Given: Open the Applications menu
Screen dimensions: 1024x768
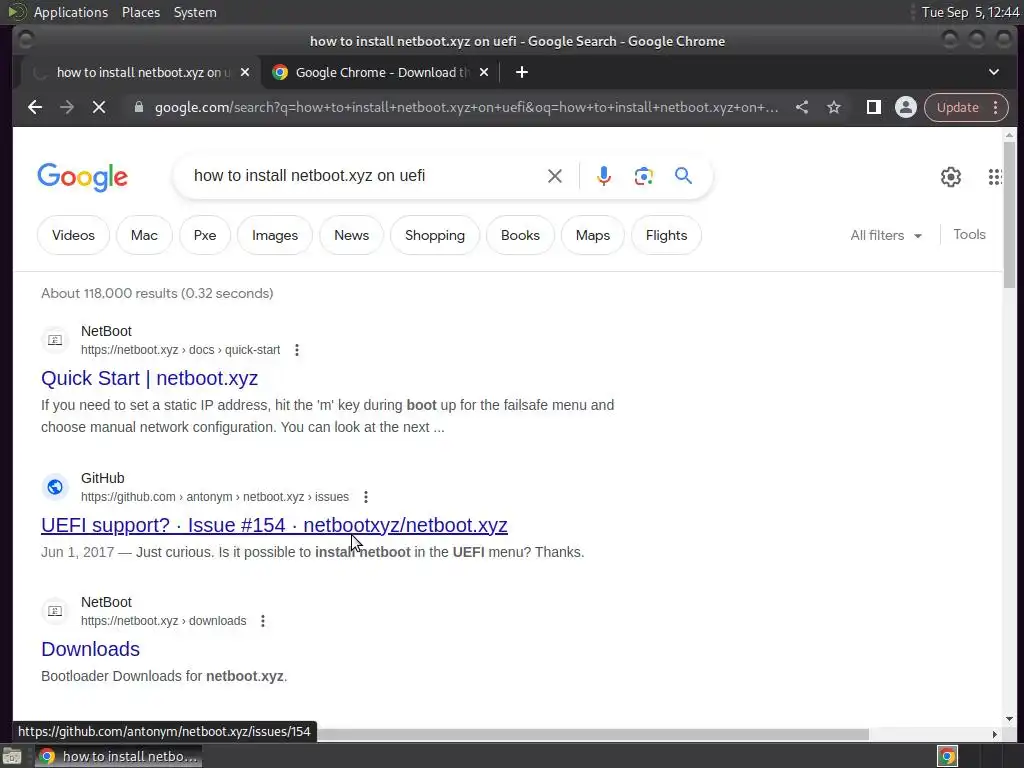Looking at the screenshot, I should coord(71,12).
